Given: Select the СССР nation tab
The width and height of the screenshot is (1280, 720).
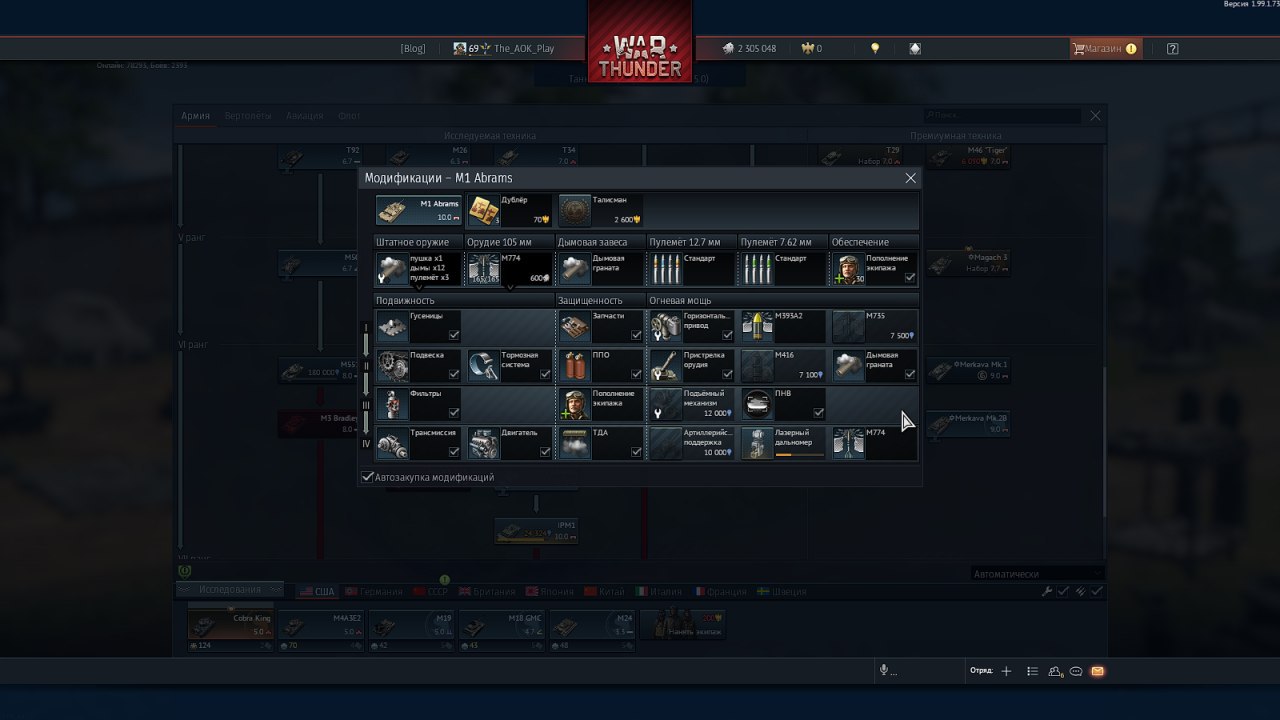Looking at the screenshot, I should [x=431, y=591].
